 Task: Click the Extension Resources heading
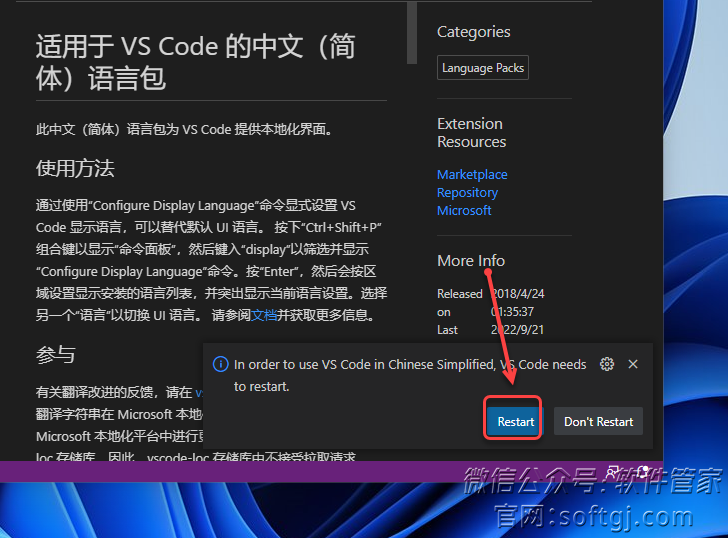click(x=472, y=133)
